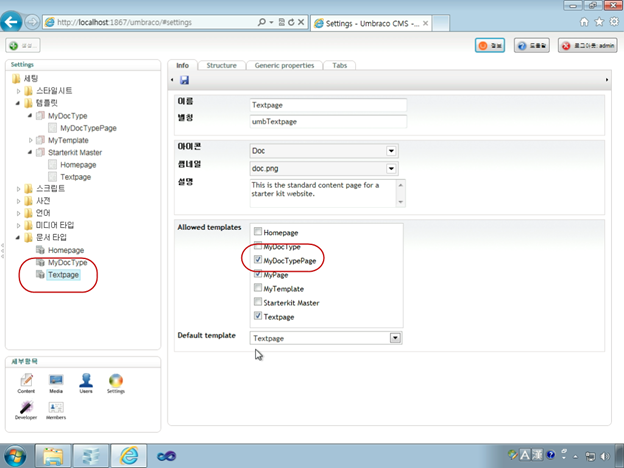Open the Settings section icon
The image size is (624, 468).
pyautogui.click(x=116, y=383)
